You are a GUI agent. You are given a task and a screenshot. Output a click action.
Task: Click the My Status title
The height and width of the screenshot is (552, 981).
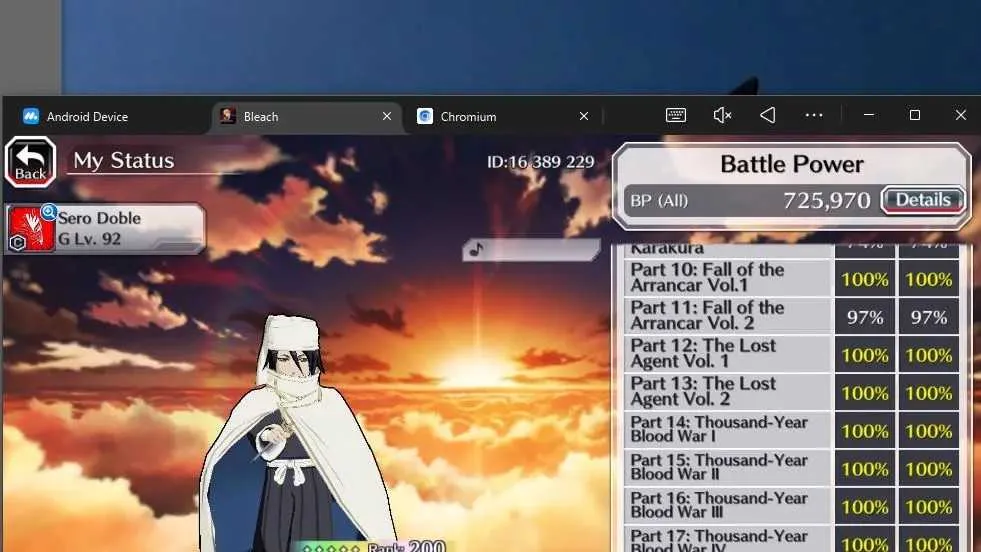pyautogui.click(x=124, y=161)
